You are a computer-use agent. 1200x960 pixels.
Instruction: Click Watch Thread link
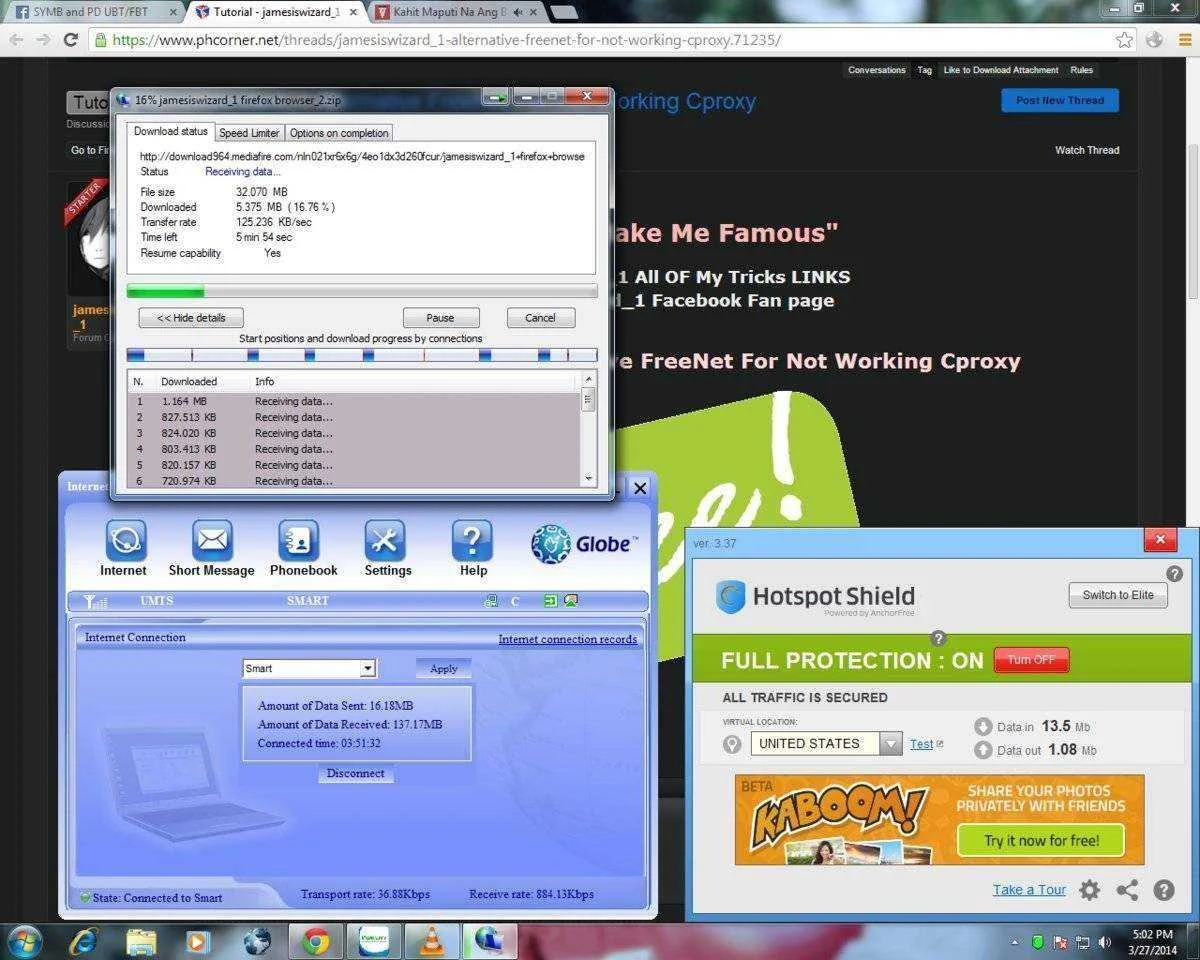click(1087, 150)
